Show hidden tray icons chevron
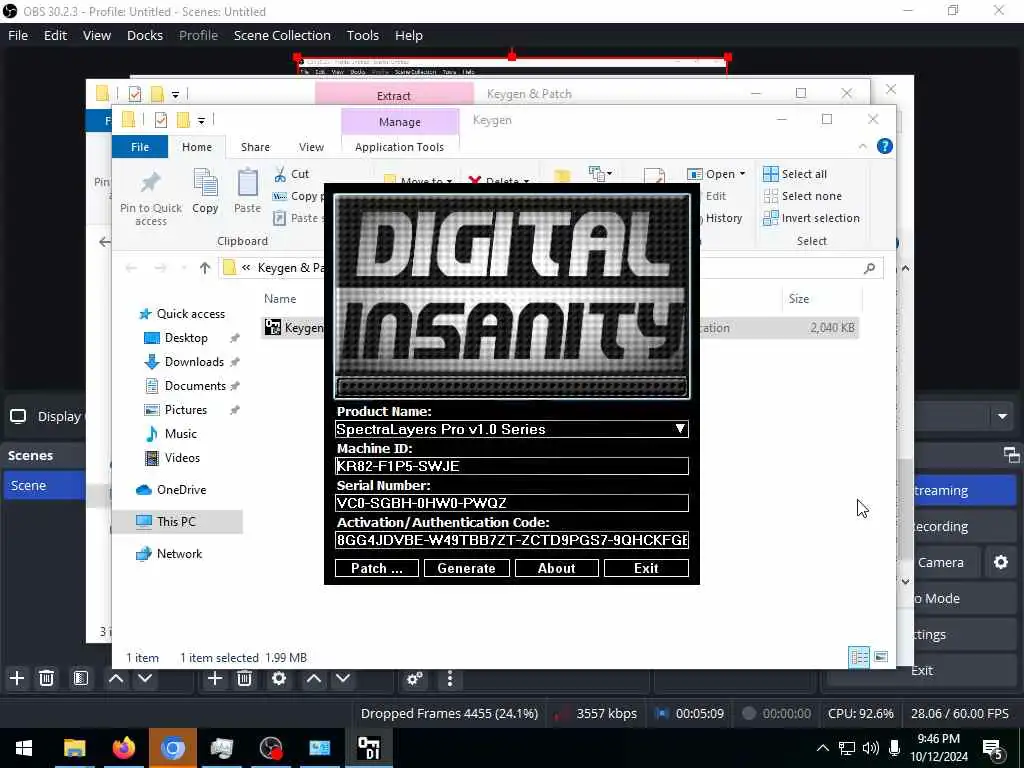Image resolution: width=1024 pixels, height=768 pixels. pyautogui.click(x=823, y=748)
